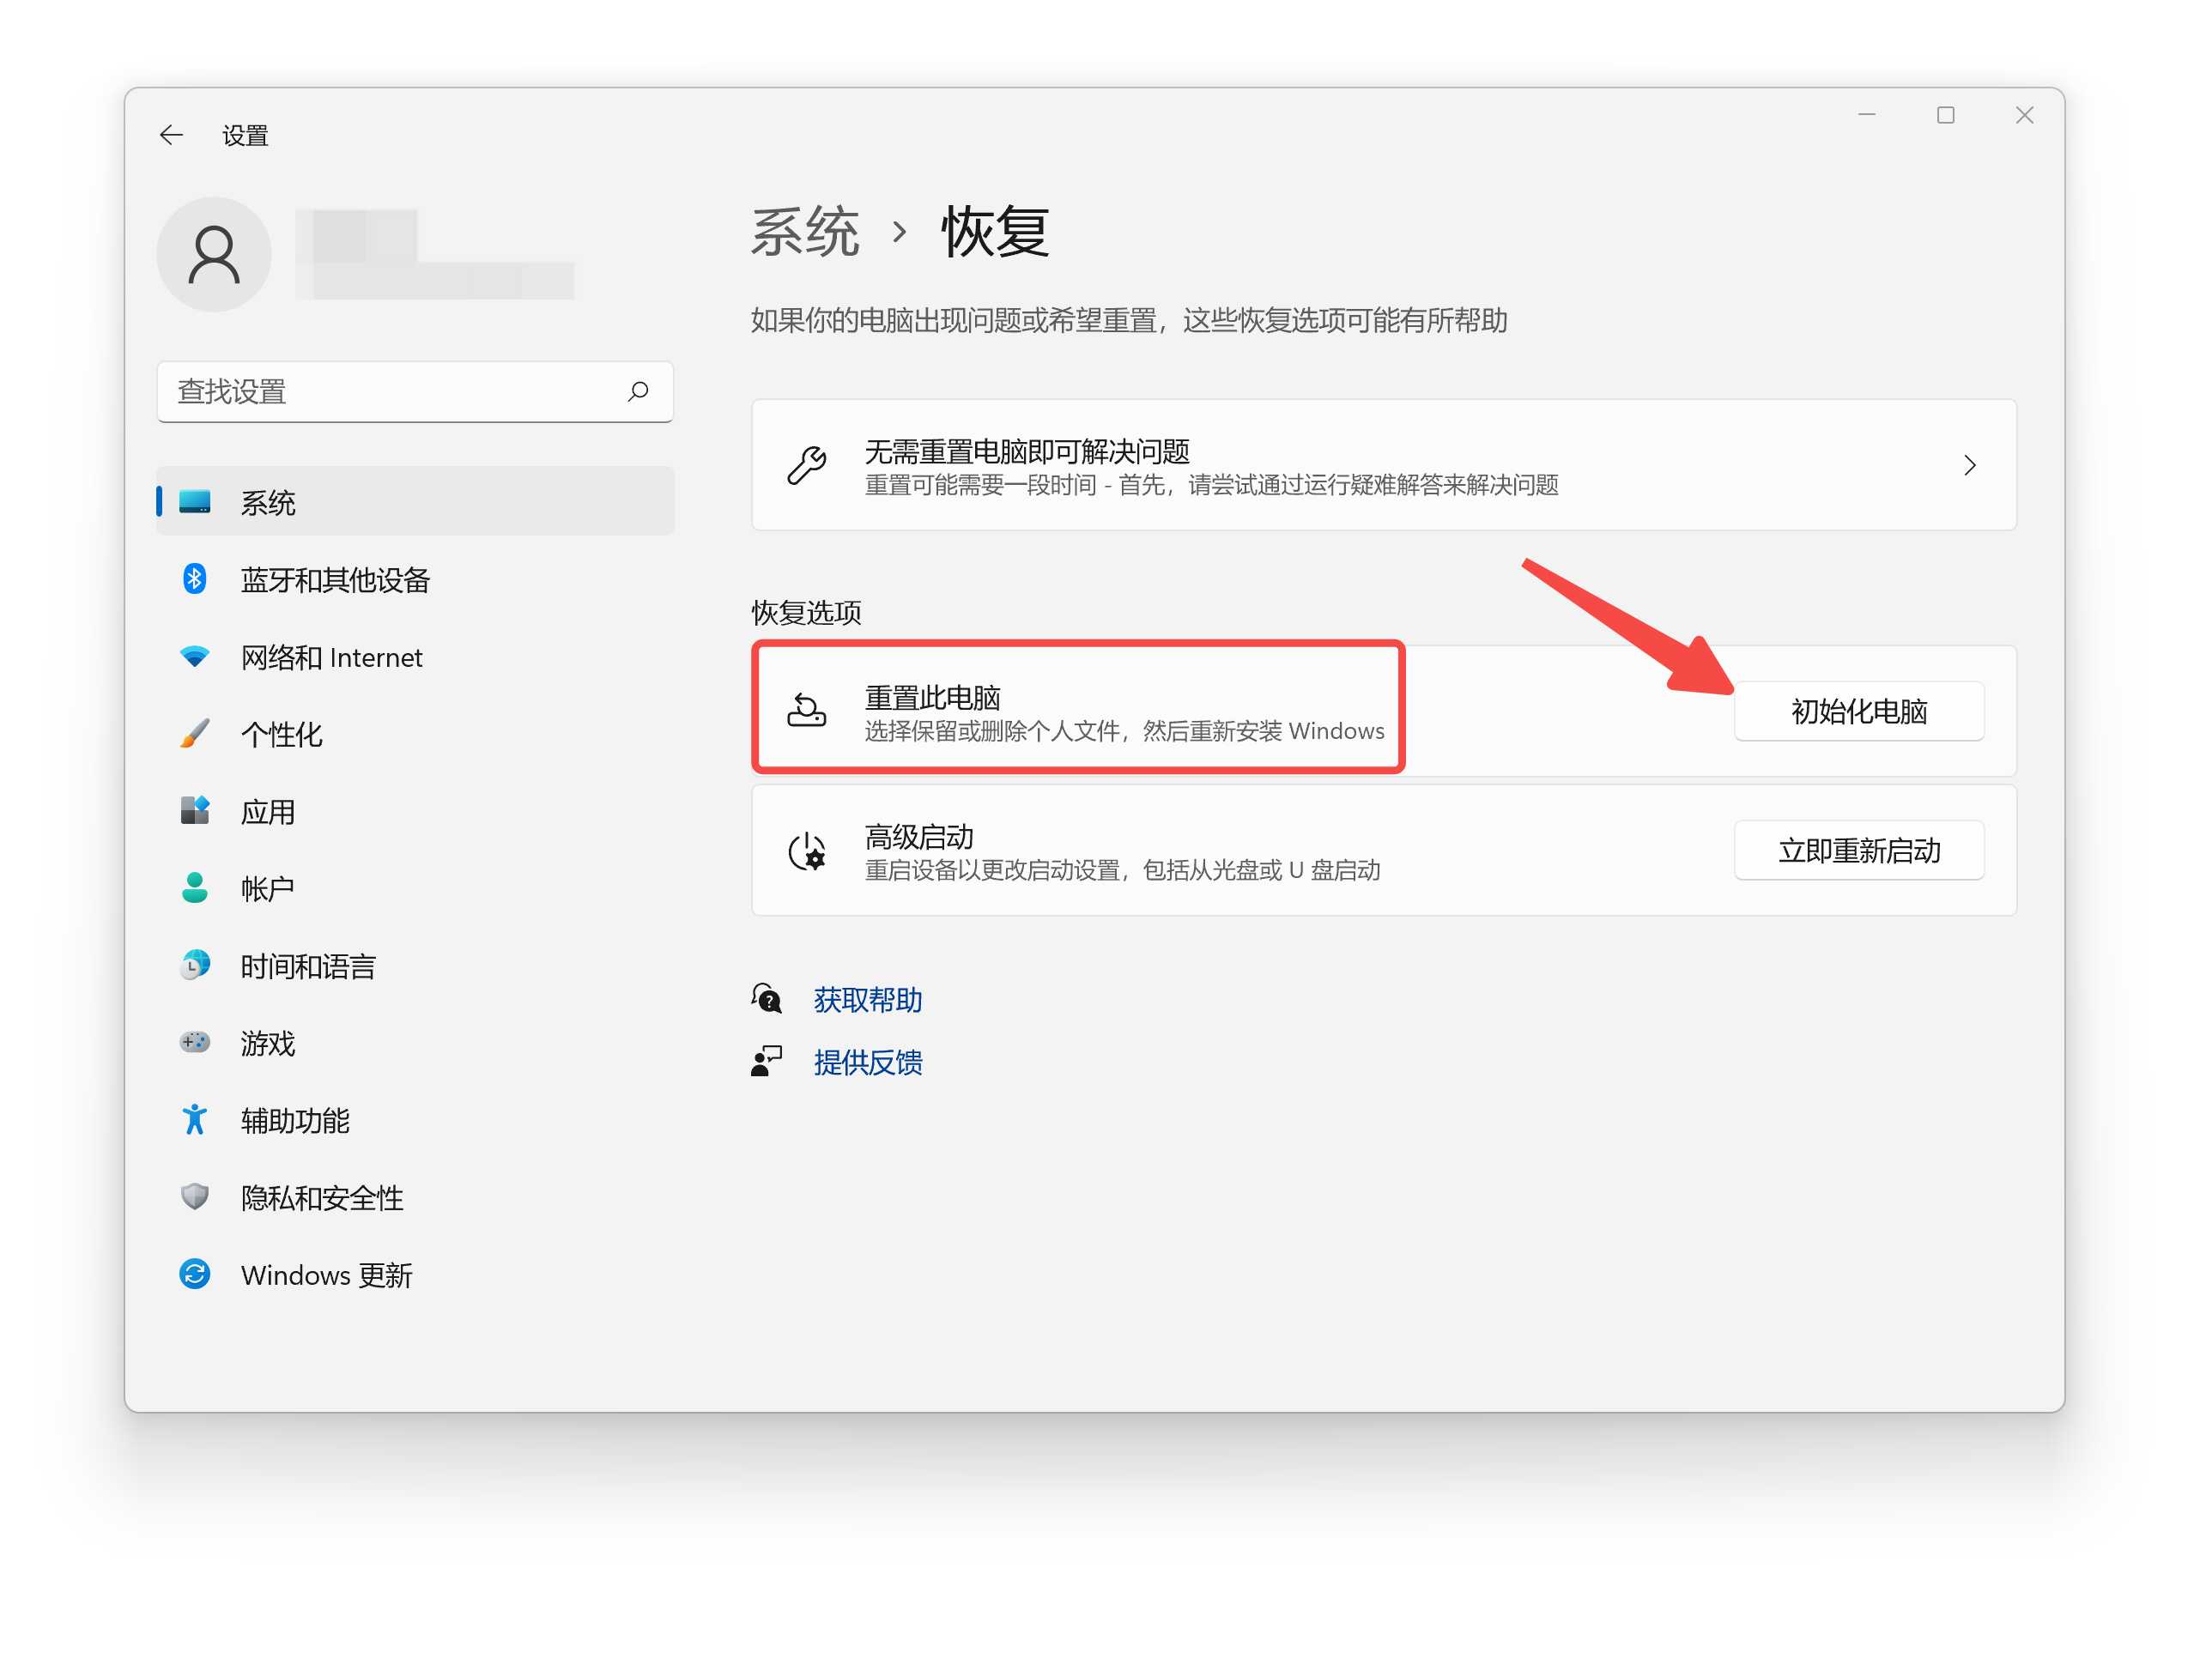
Task: Open the 提供反馈 link
Action: (868, 1061)
